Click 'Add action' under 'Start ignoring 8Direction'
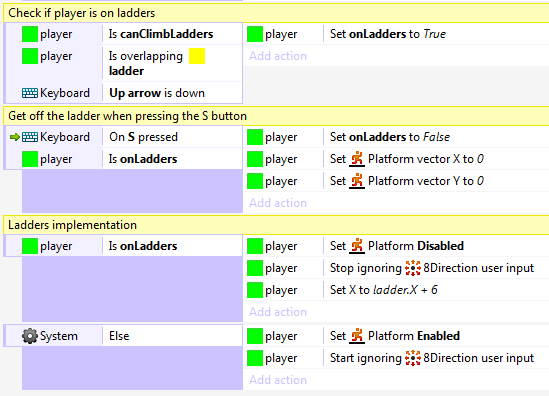 (278, 380)
